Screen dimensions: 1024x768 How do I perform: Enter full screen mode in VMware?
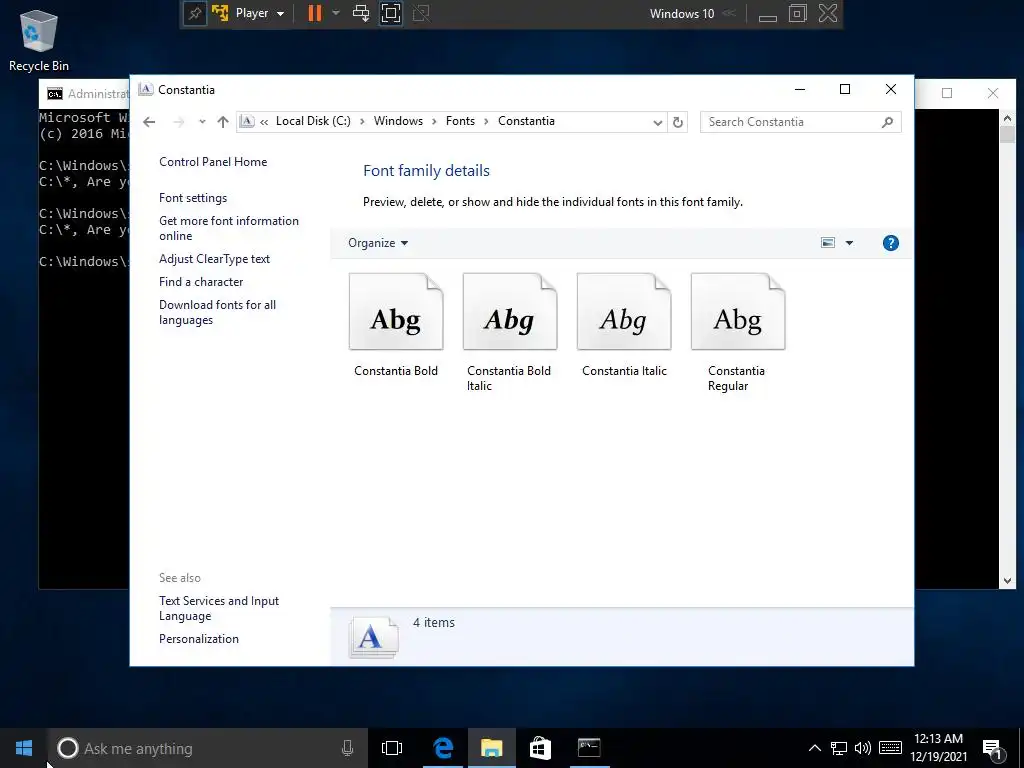pyautogui.click(x=391, y=13)
